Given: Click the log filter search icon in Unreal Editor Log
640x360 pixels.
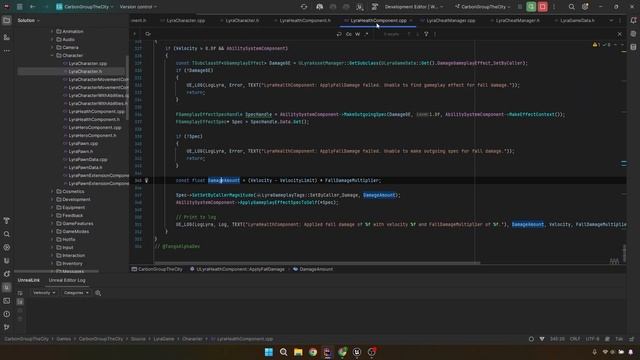Looking at the screenshot, I should click(98, 293).
